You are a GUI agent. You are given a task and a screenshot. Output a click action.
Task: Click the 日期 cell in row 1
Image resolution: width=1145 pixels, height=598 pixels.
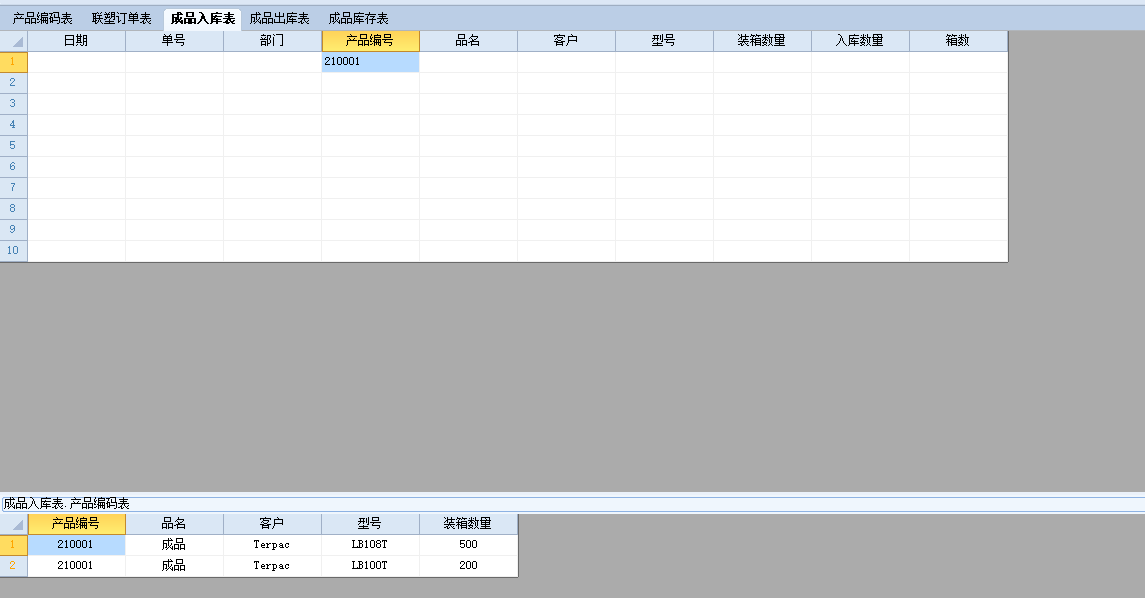pos(76,62)
